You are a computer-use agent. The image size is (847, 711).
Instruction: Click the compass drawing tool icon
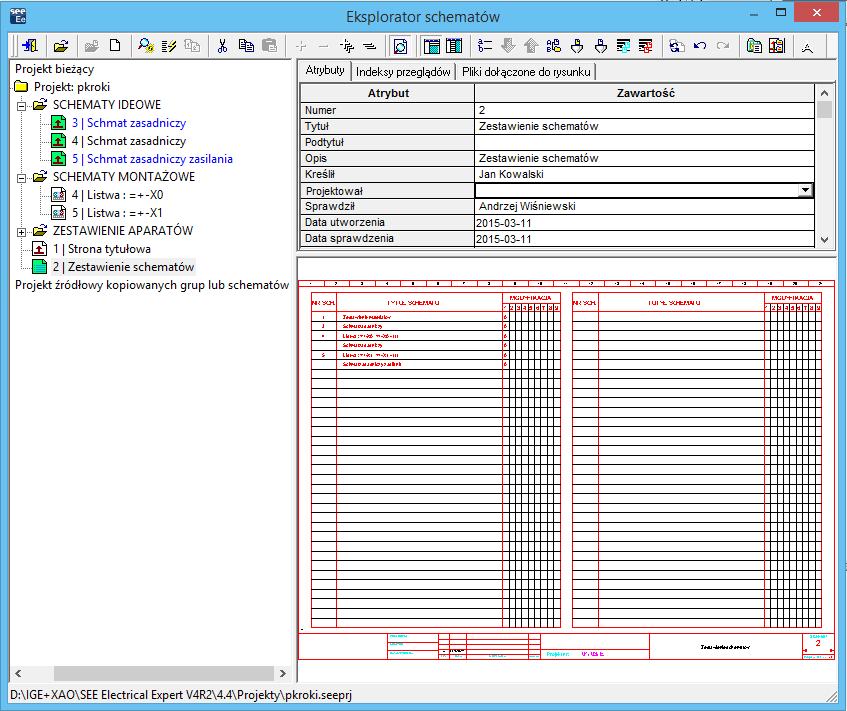pos(808,46)
